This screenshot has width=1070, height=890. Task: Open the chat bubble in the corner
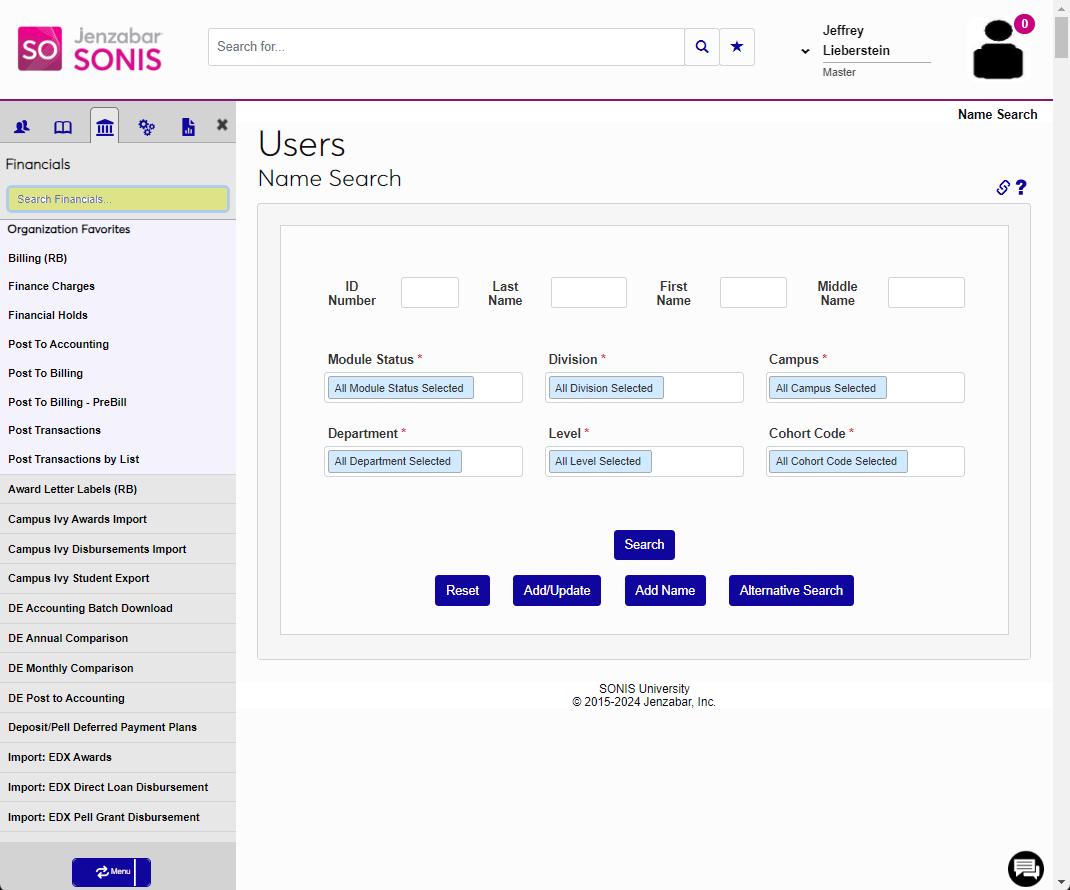[x=1025, y=869]
